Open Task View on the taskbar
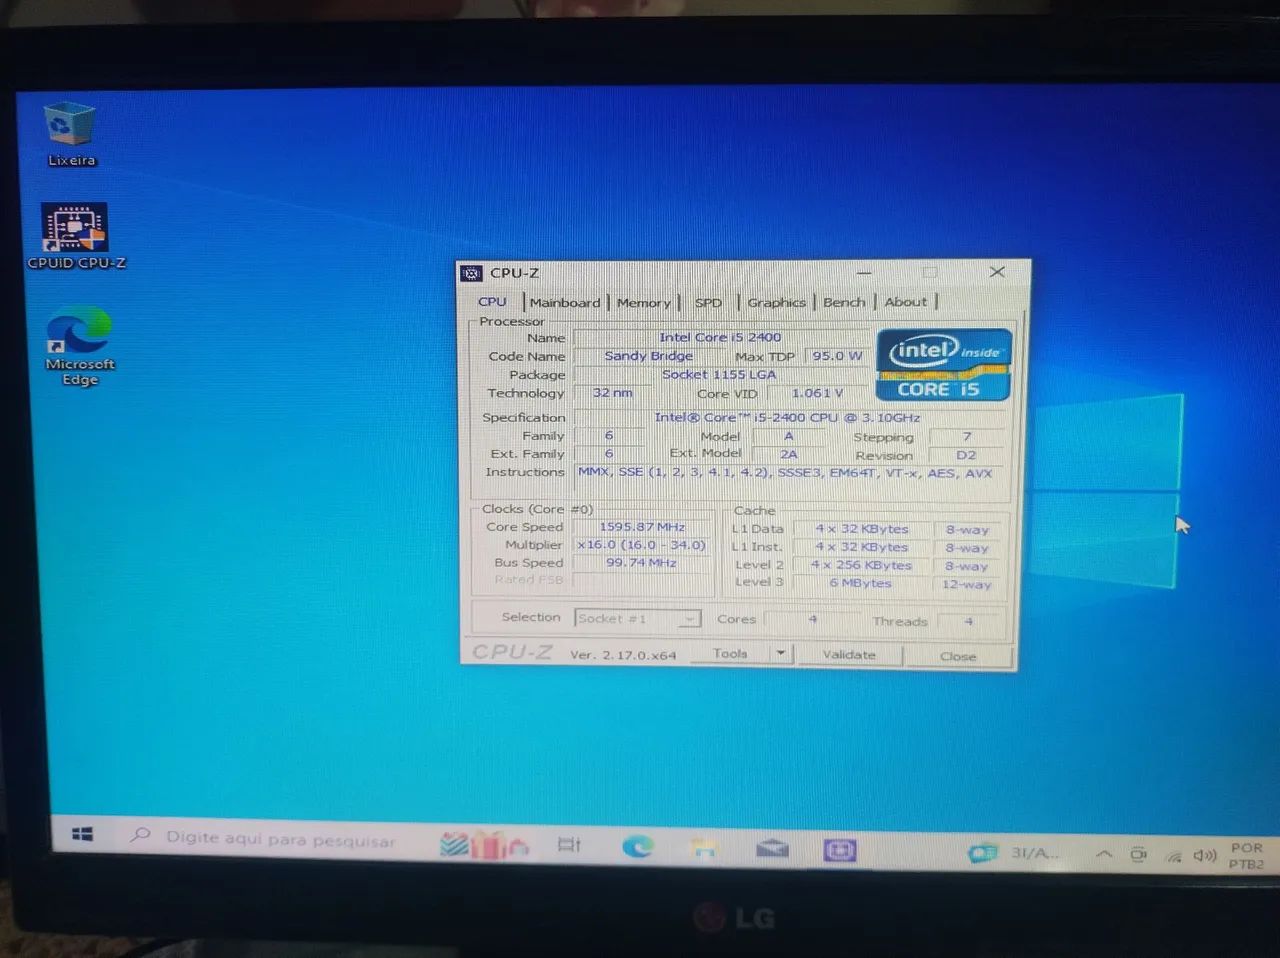Image resolution: width=1280 pixels, height=958 pixels. click(x=569, y=845)
